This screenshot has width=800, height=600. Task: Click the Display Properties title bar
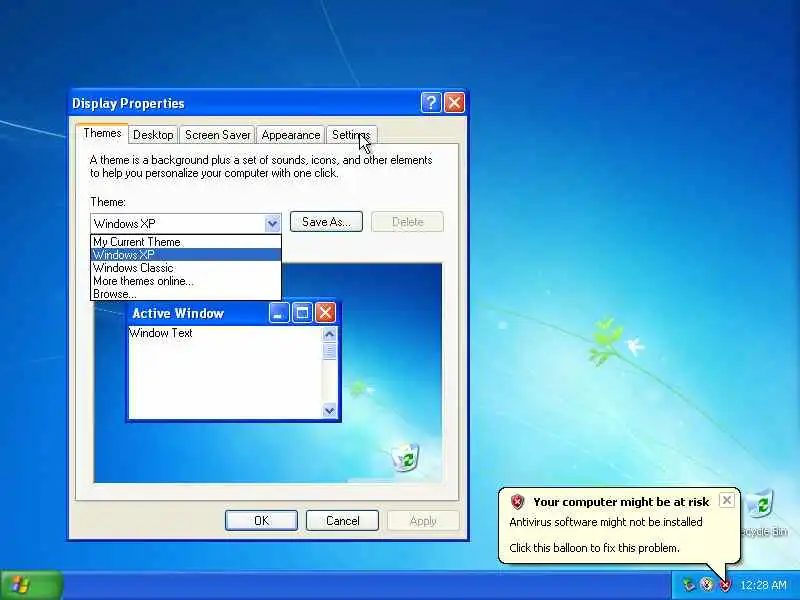pos(268,103)
